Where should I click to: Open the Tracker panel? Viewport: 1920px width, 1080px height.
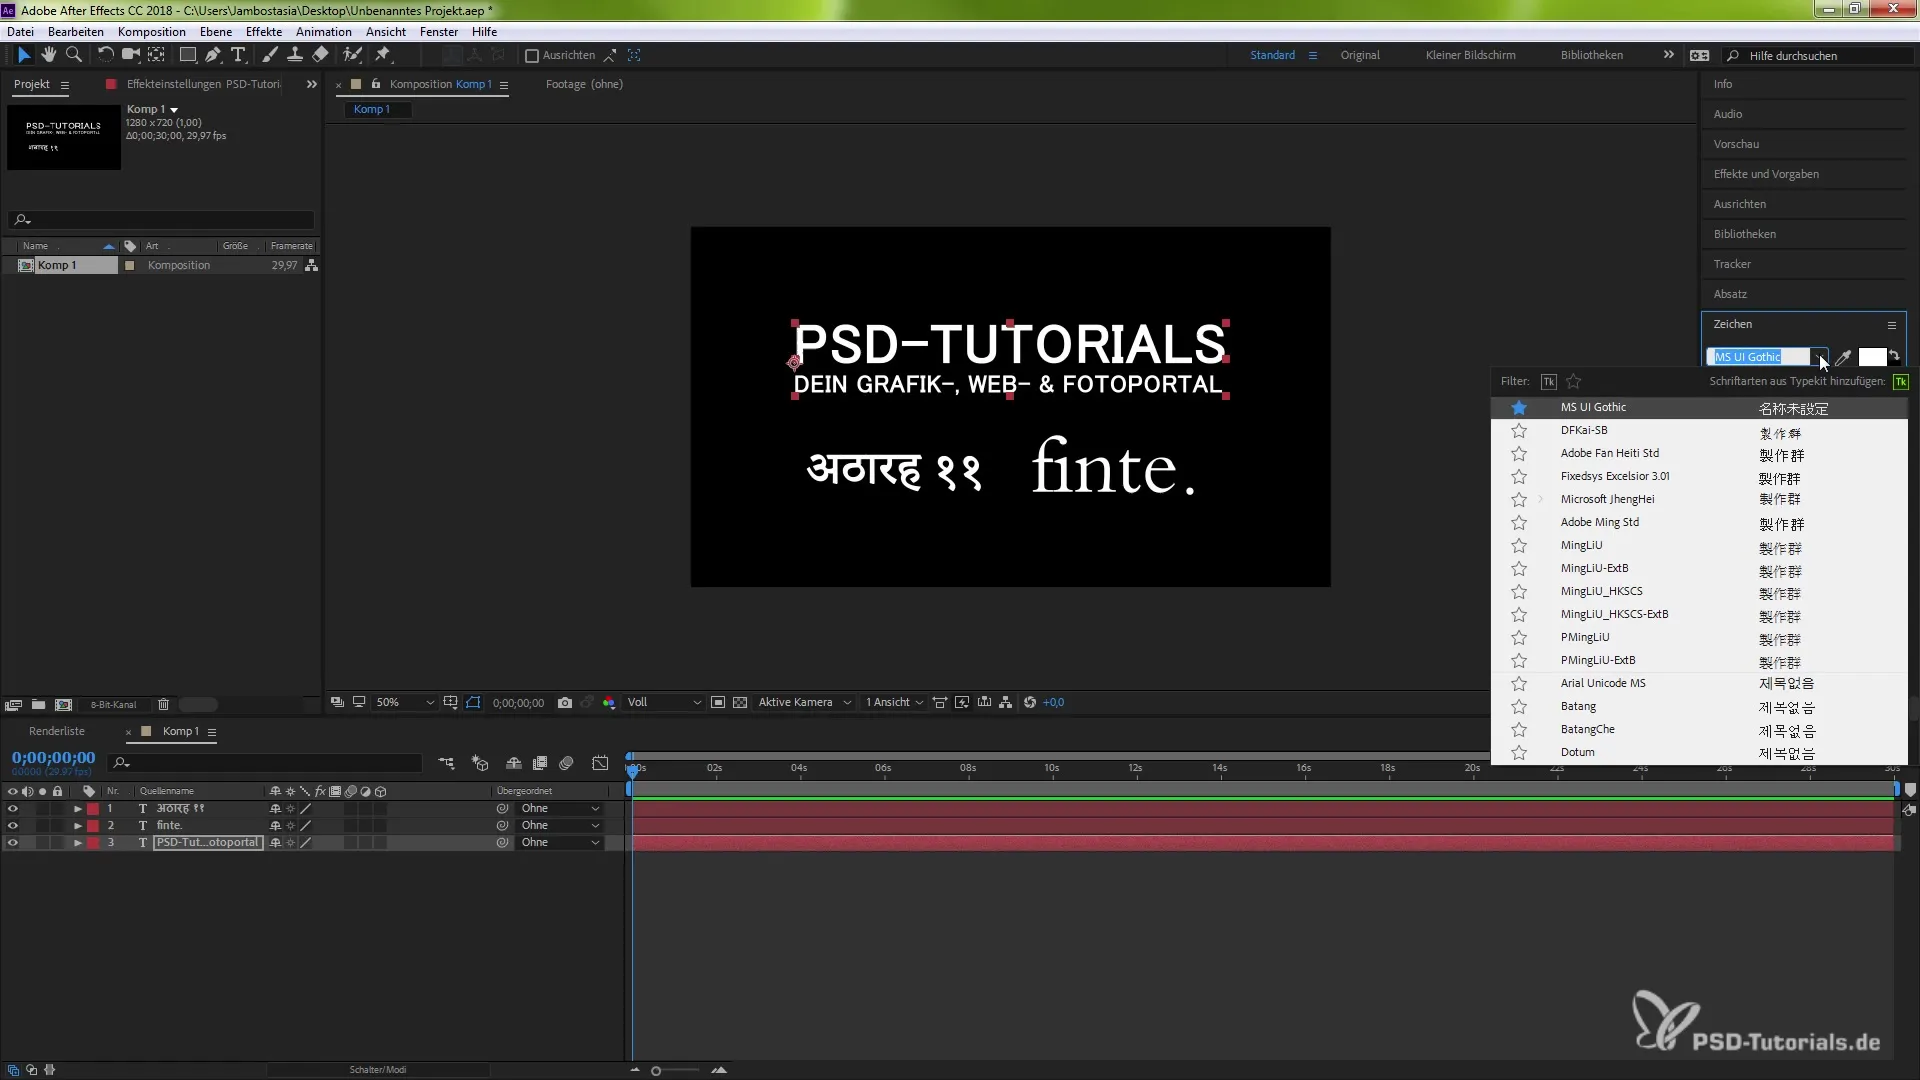click(1732, 264)
